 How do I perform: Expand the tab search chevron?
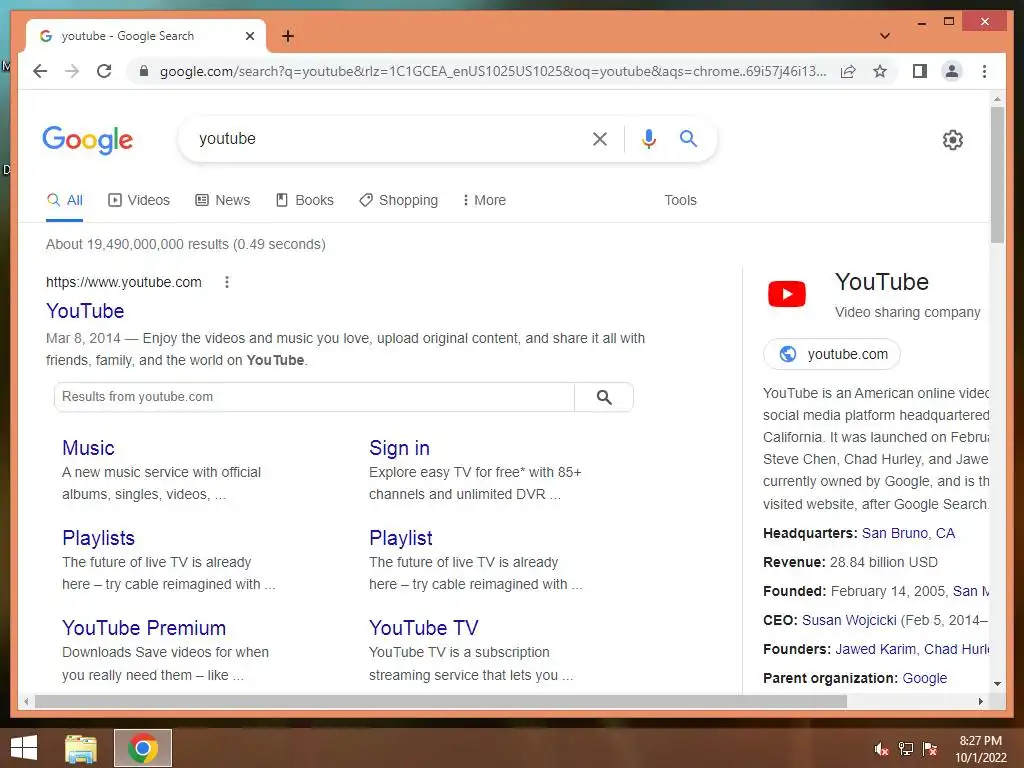pyautogui.click(x=885, y=36)
